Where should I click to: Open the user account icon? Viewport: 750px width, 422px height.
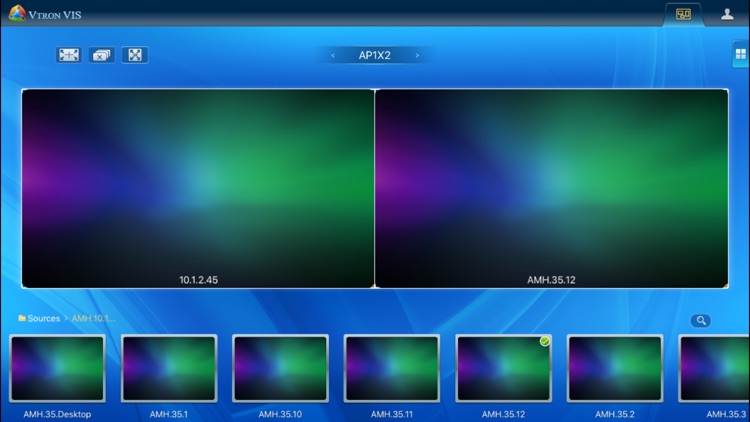pos(727,14)
